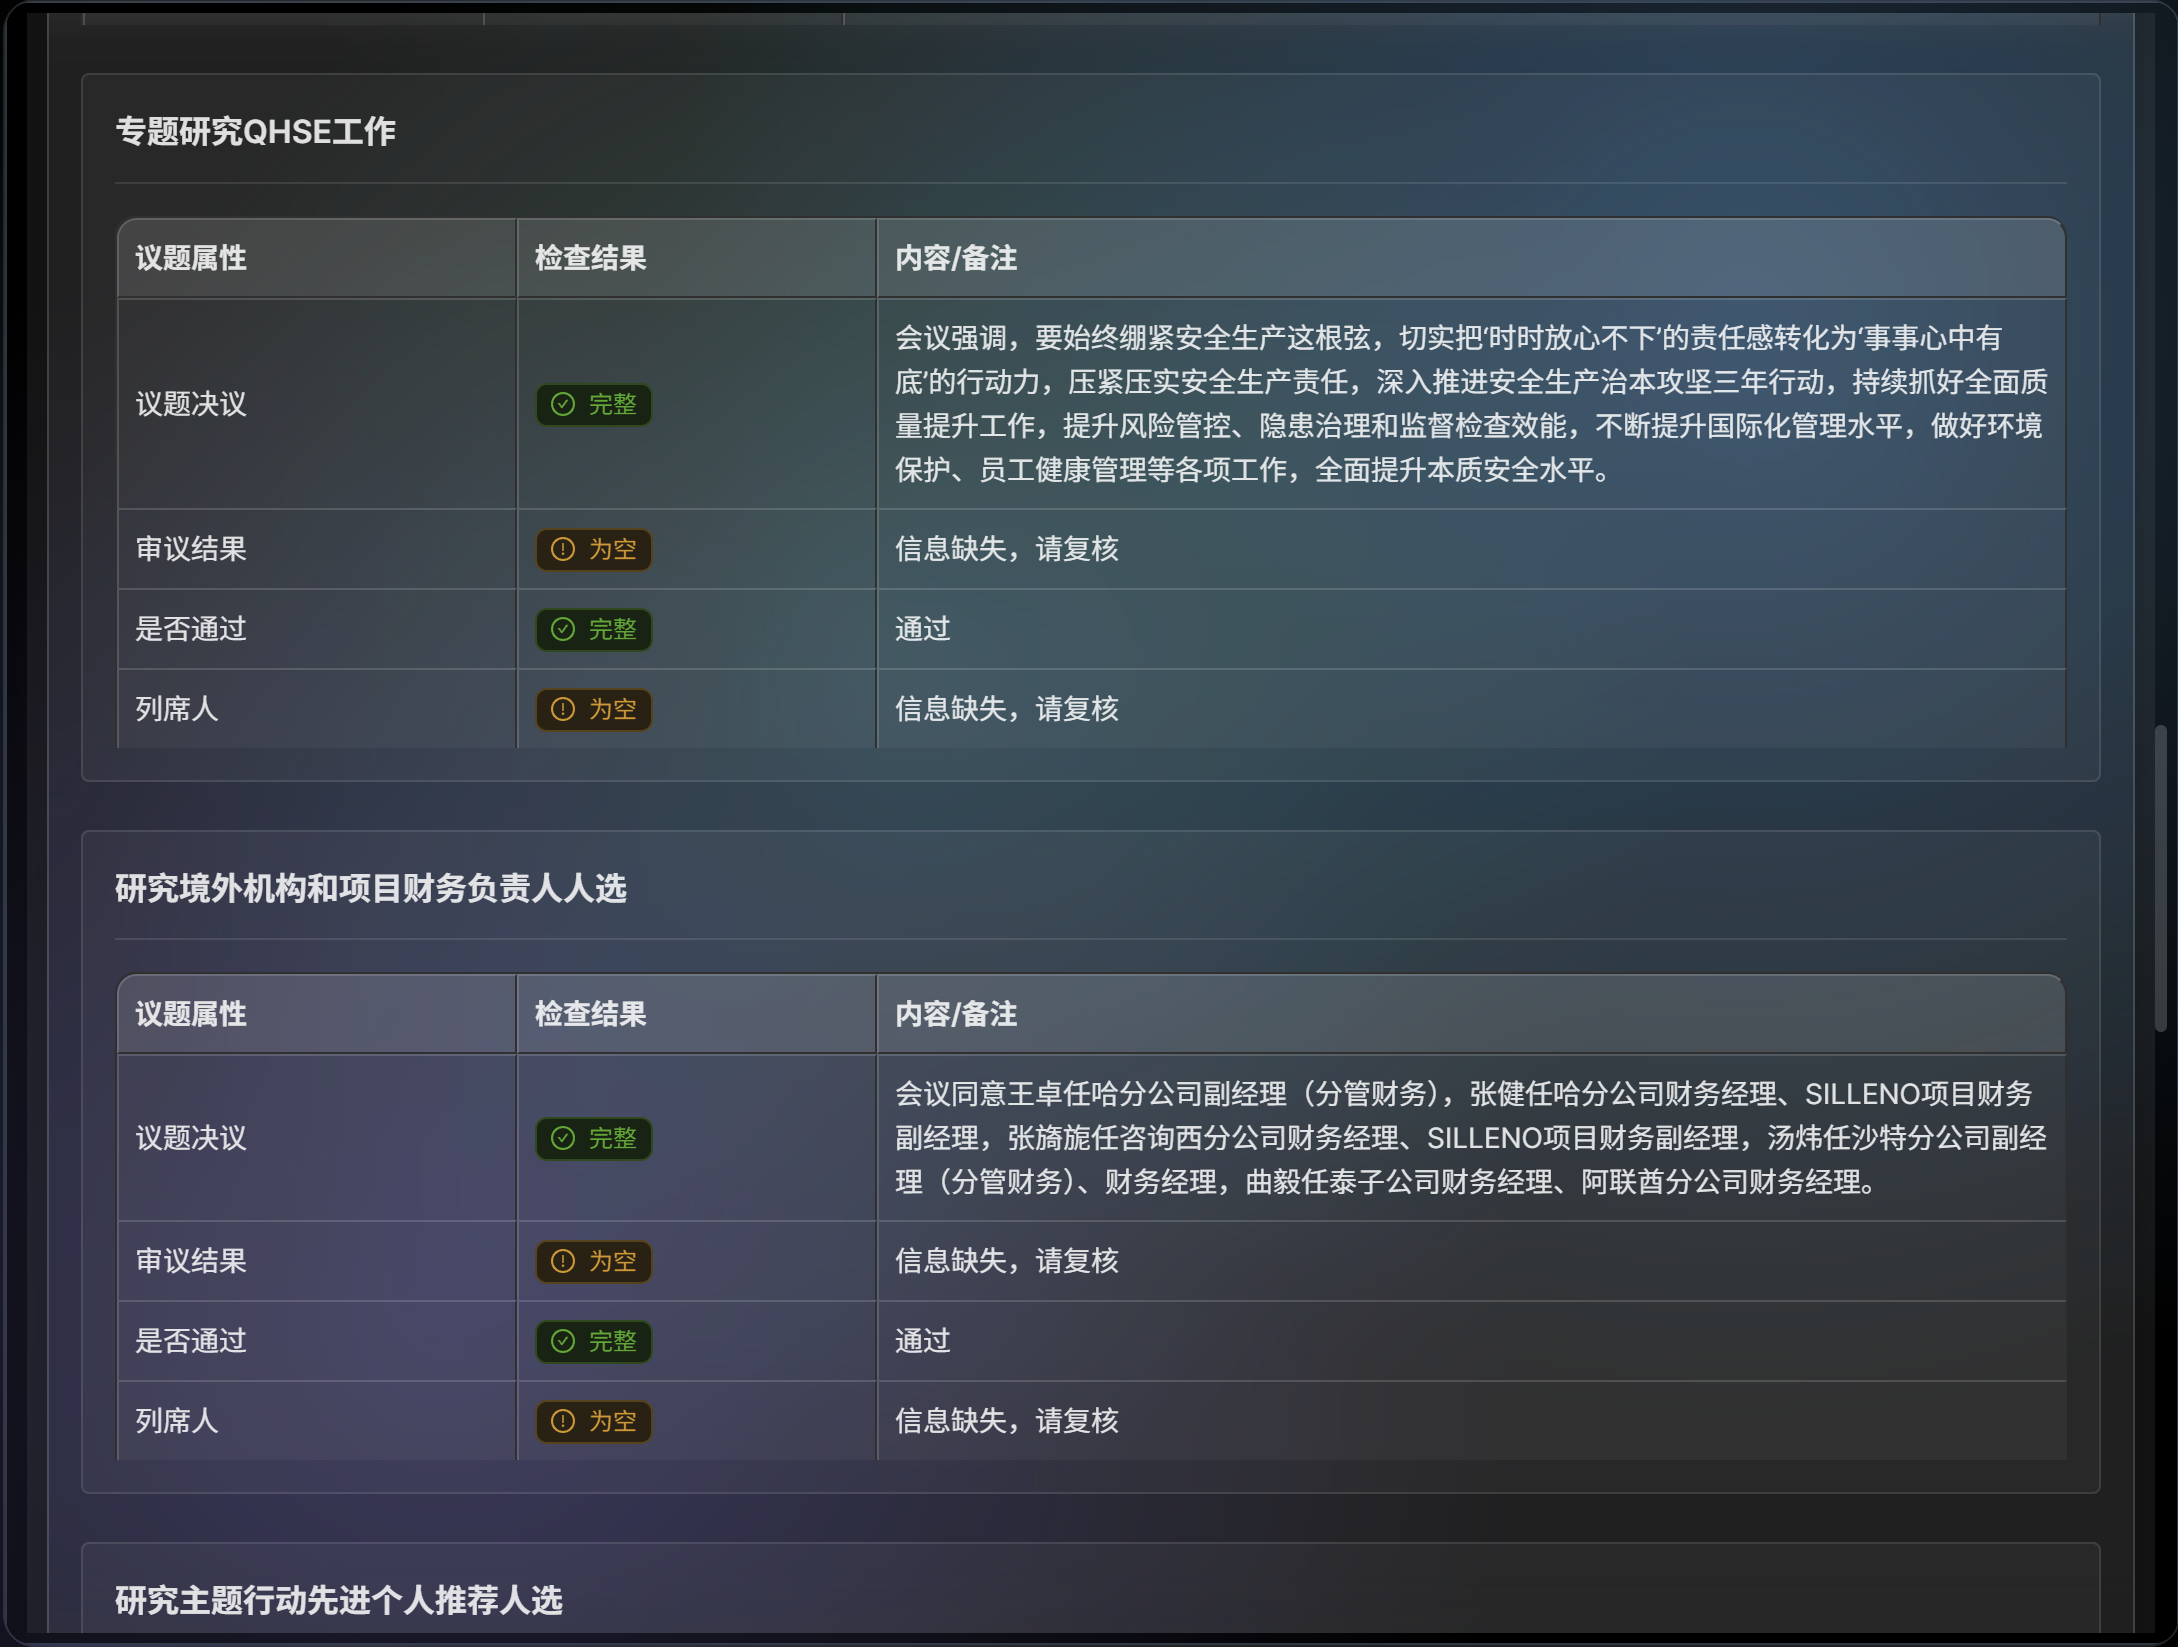Image resolution: width=2178 pixels, height=1647 pixels.
Task: Click the 为空 warning icon in QHSE 审议结果 row
Action: (563, 549)
